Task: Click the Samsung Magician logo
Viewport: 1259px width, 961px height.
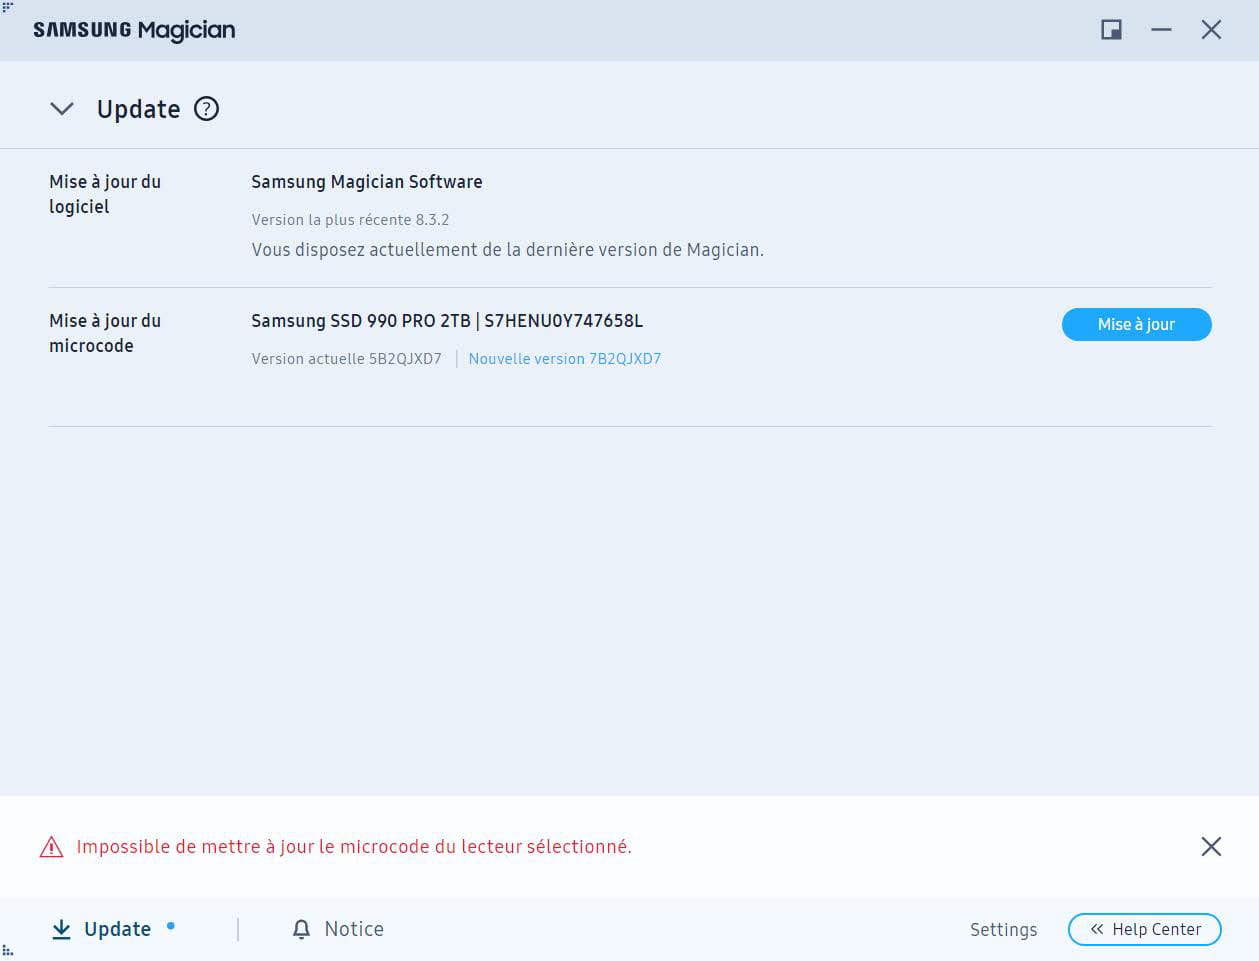Action: pos(134,30)
